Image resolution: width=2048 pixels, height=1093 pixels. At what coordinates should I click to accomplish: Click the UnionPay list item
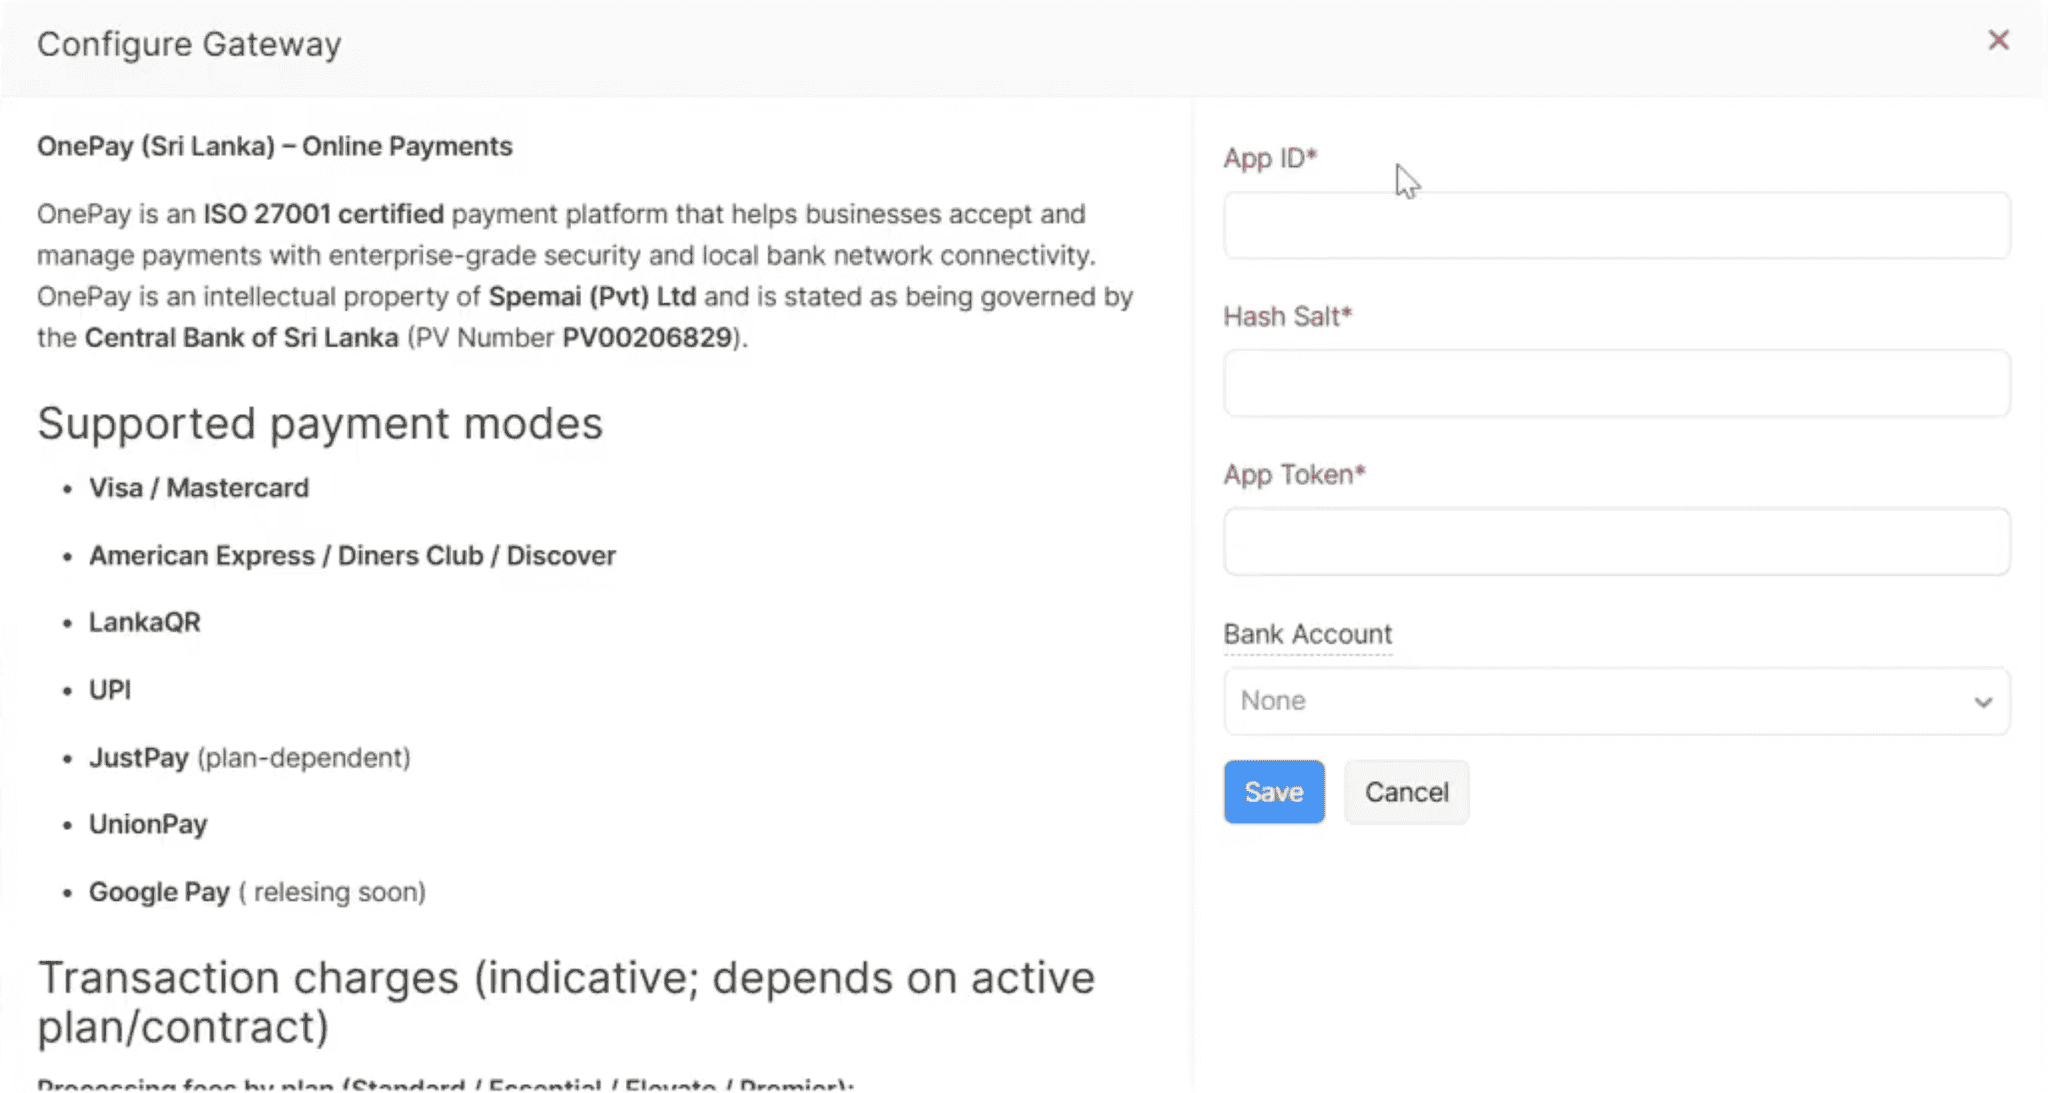click(x=148, y=824)
